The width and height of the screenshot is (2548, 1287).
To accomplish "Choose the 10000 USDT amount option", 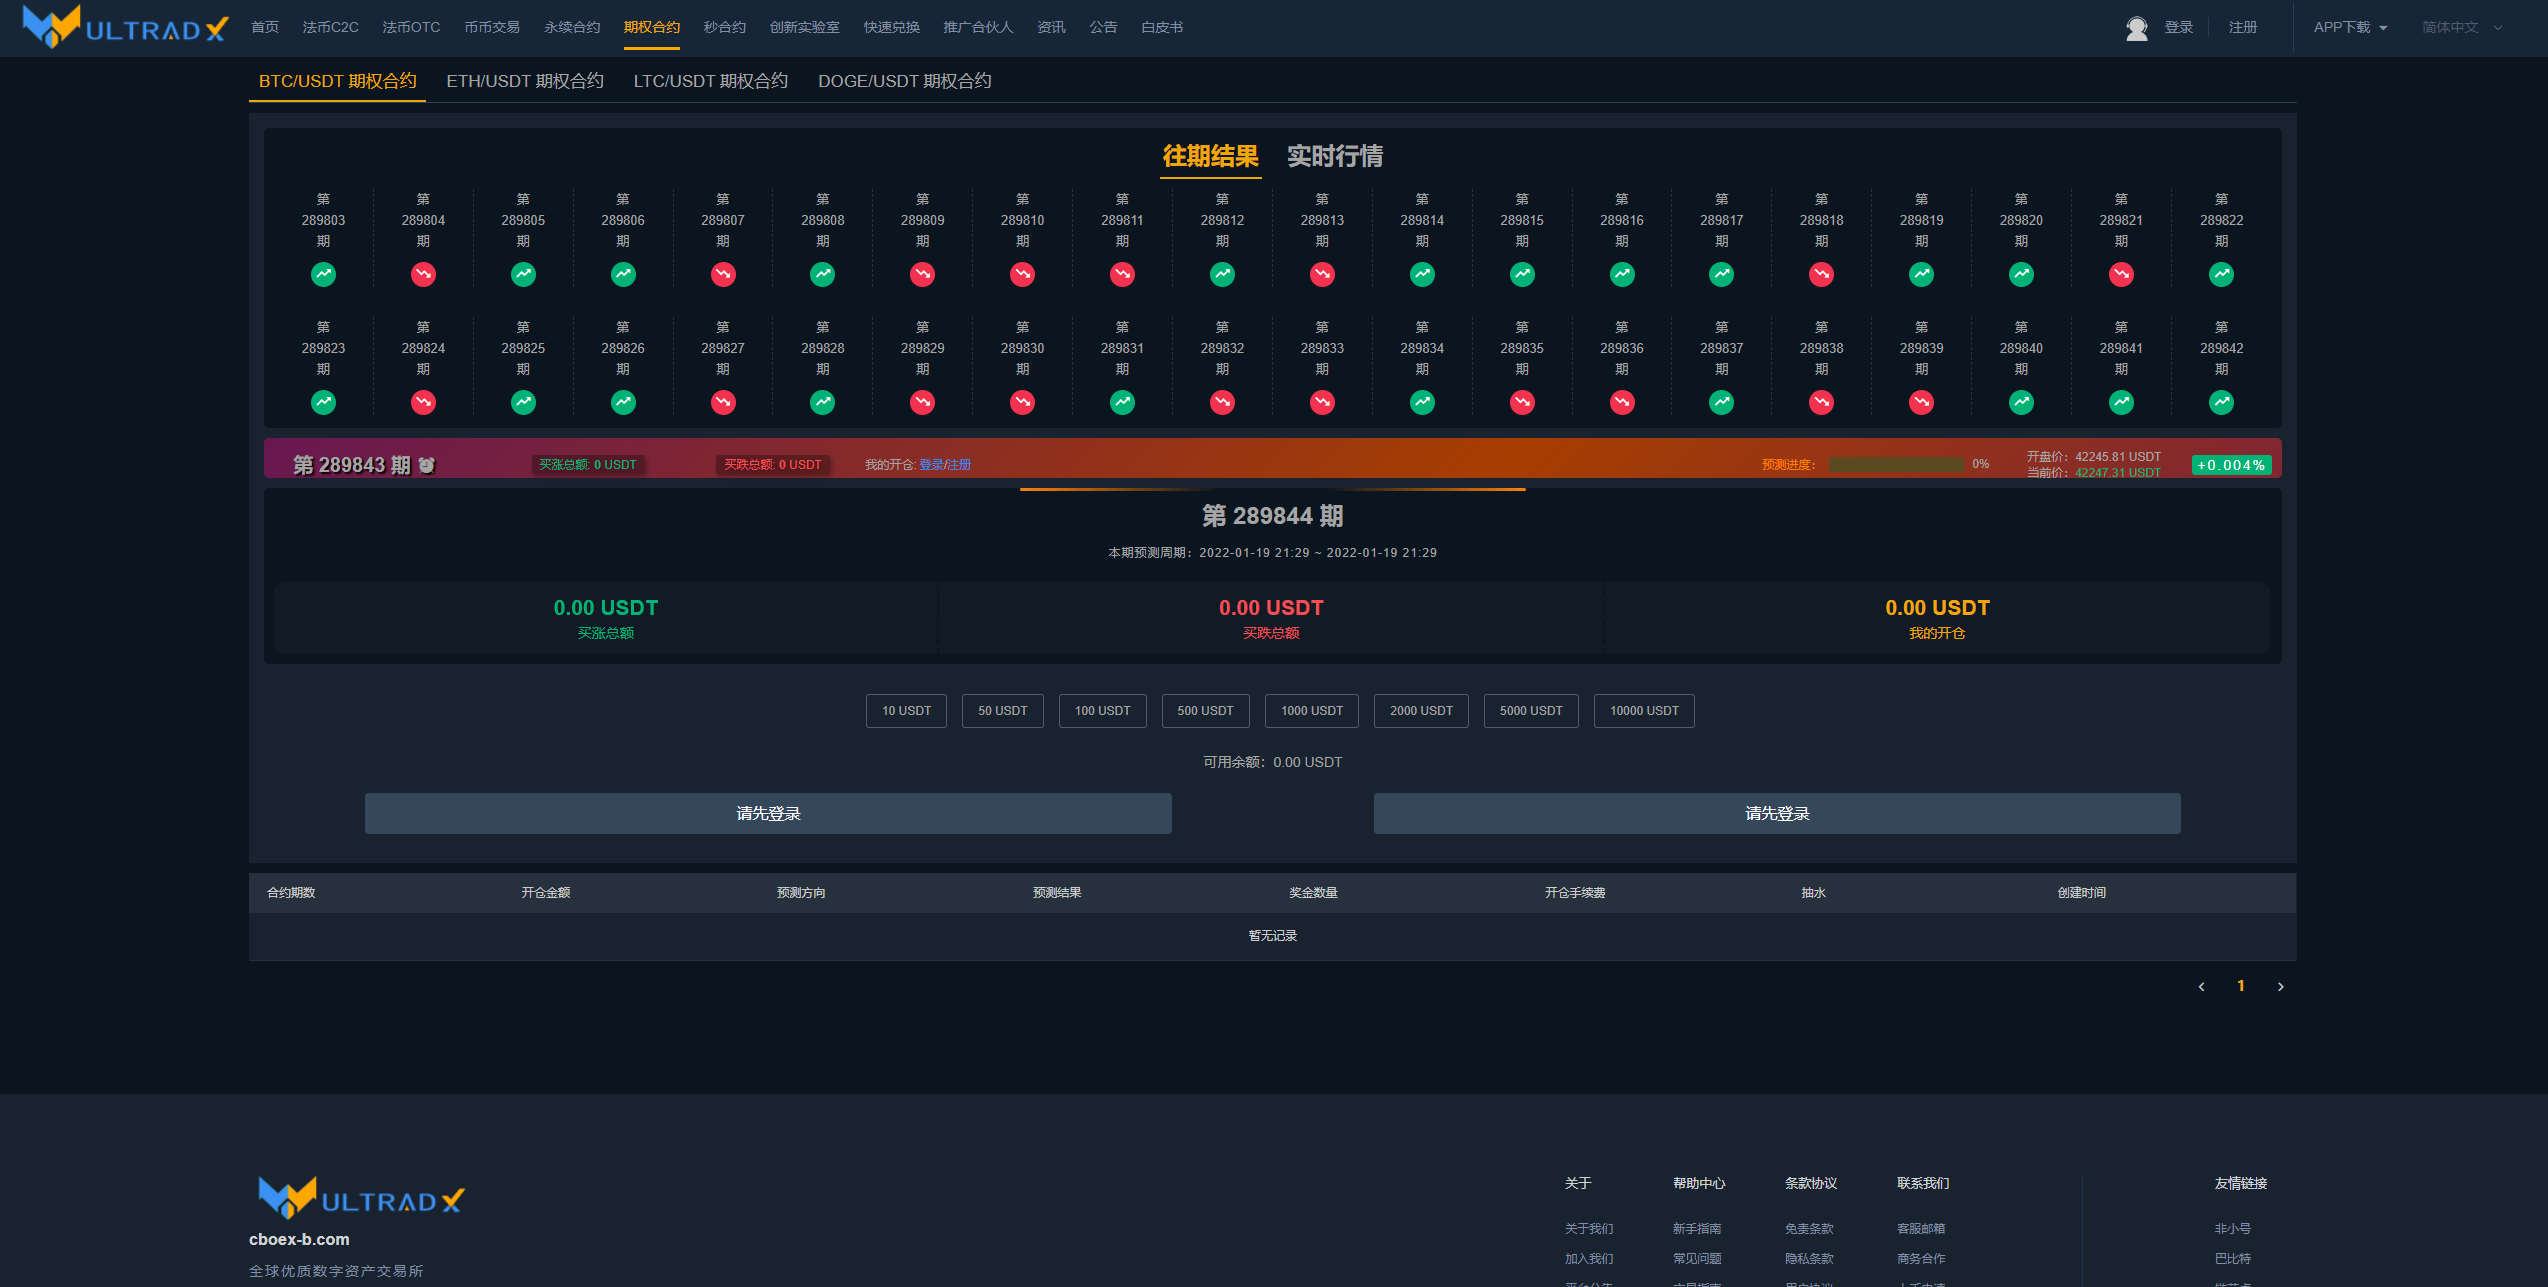I will tap(1643, 711).
